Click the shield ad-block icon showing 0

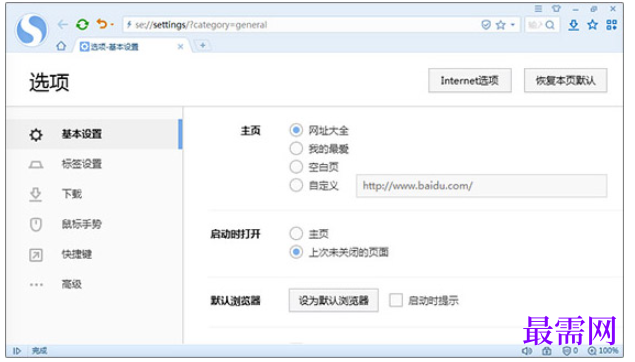point(569,351)
